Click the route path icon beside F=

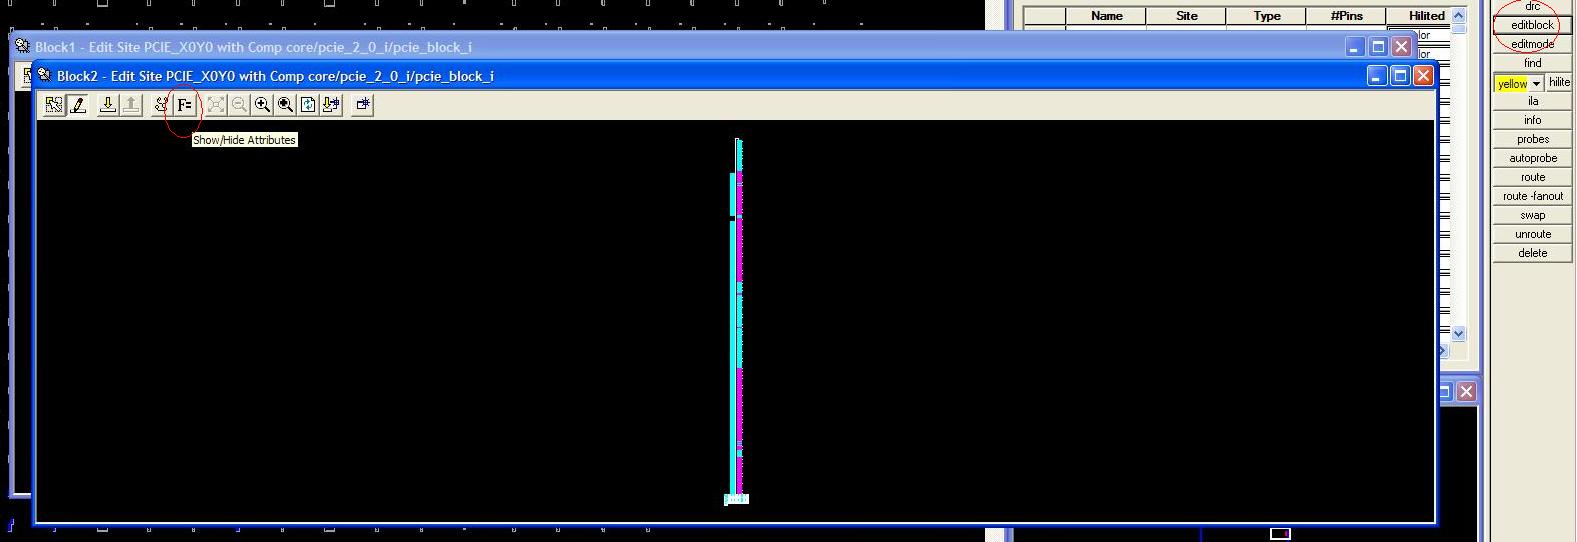(x=160, y=105)
